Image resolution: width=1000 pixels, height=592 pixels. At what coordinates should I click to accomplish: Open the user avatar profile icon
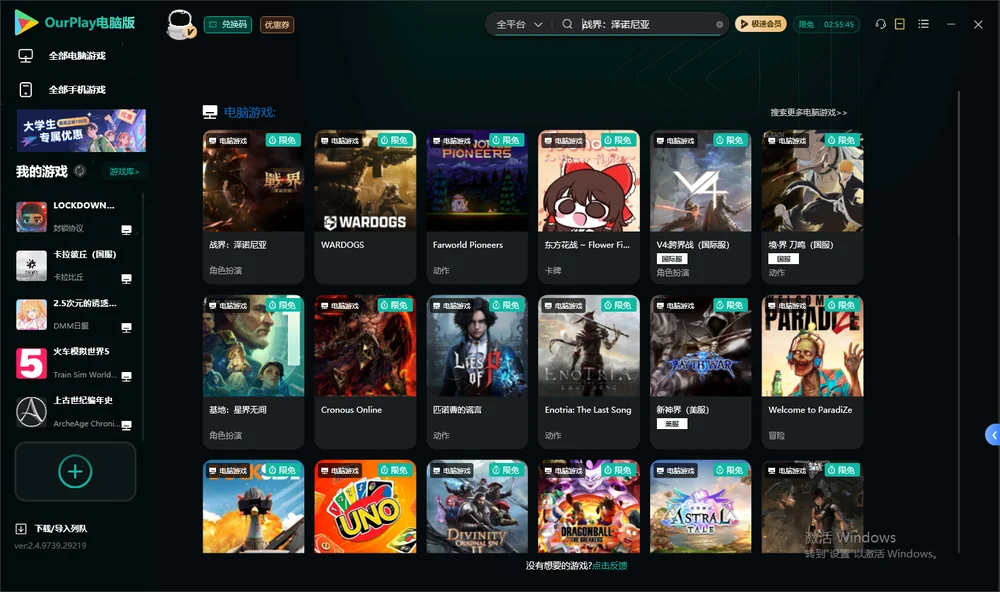pyautogui.click(x=180, y=24)
